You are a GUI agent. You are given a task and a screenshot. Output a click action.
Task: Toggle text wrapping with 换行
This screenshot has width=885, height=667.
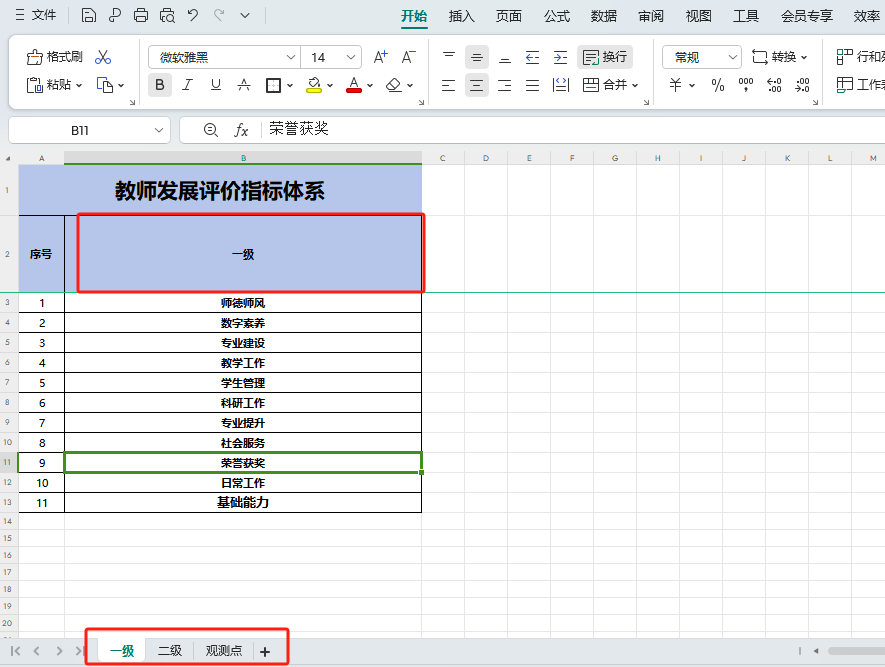[603, 57]
